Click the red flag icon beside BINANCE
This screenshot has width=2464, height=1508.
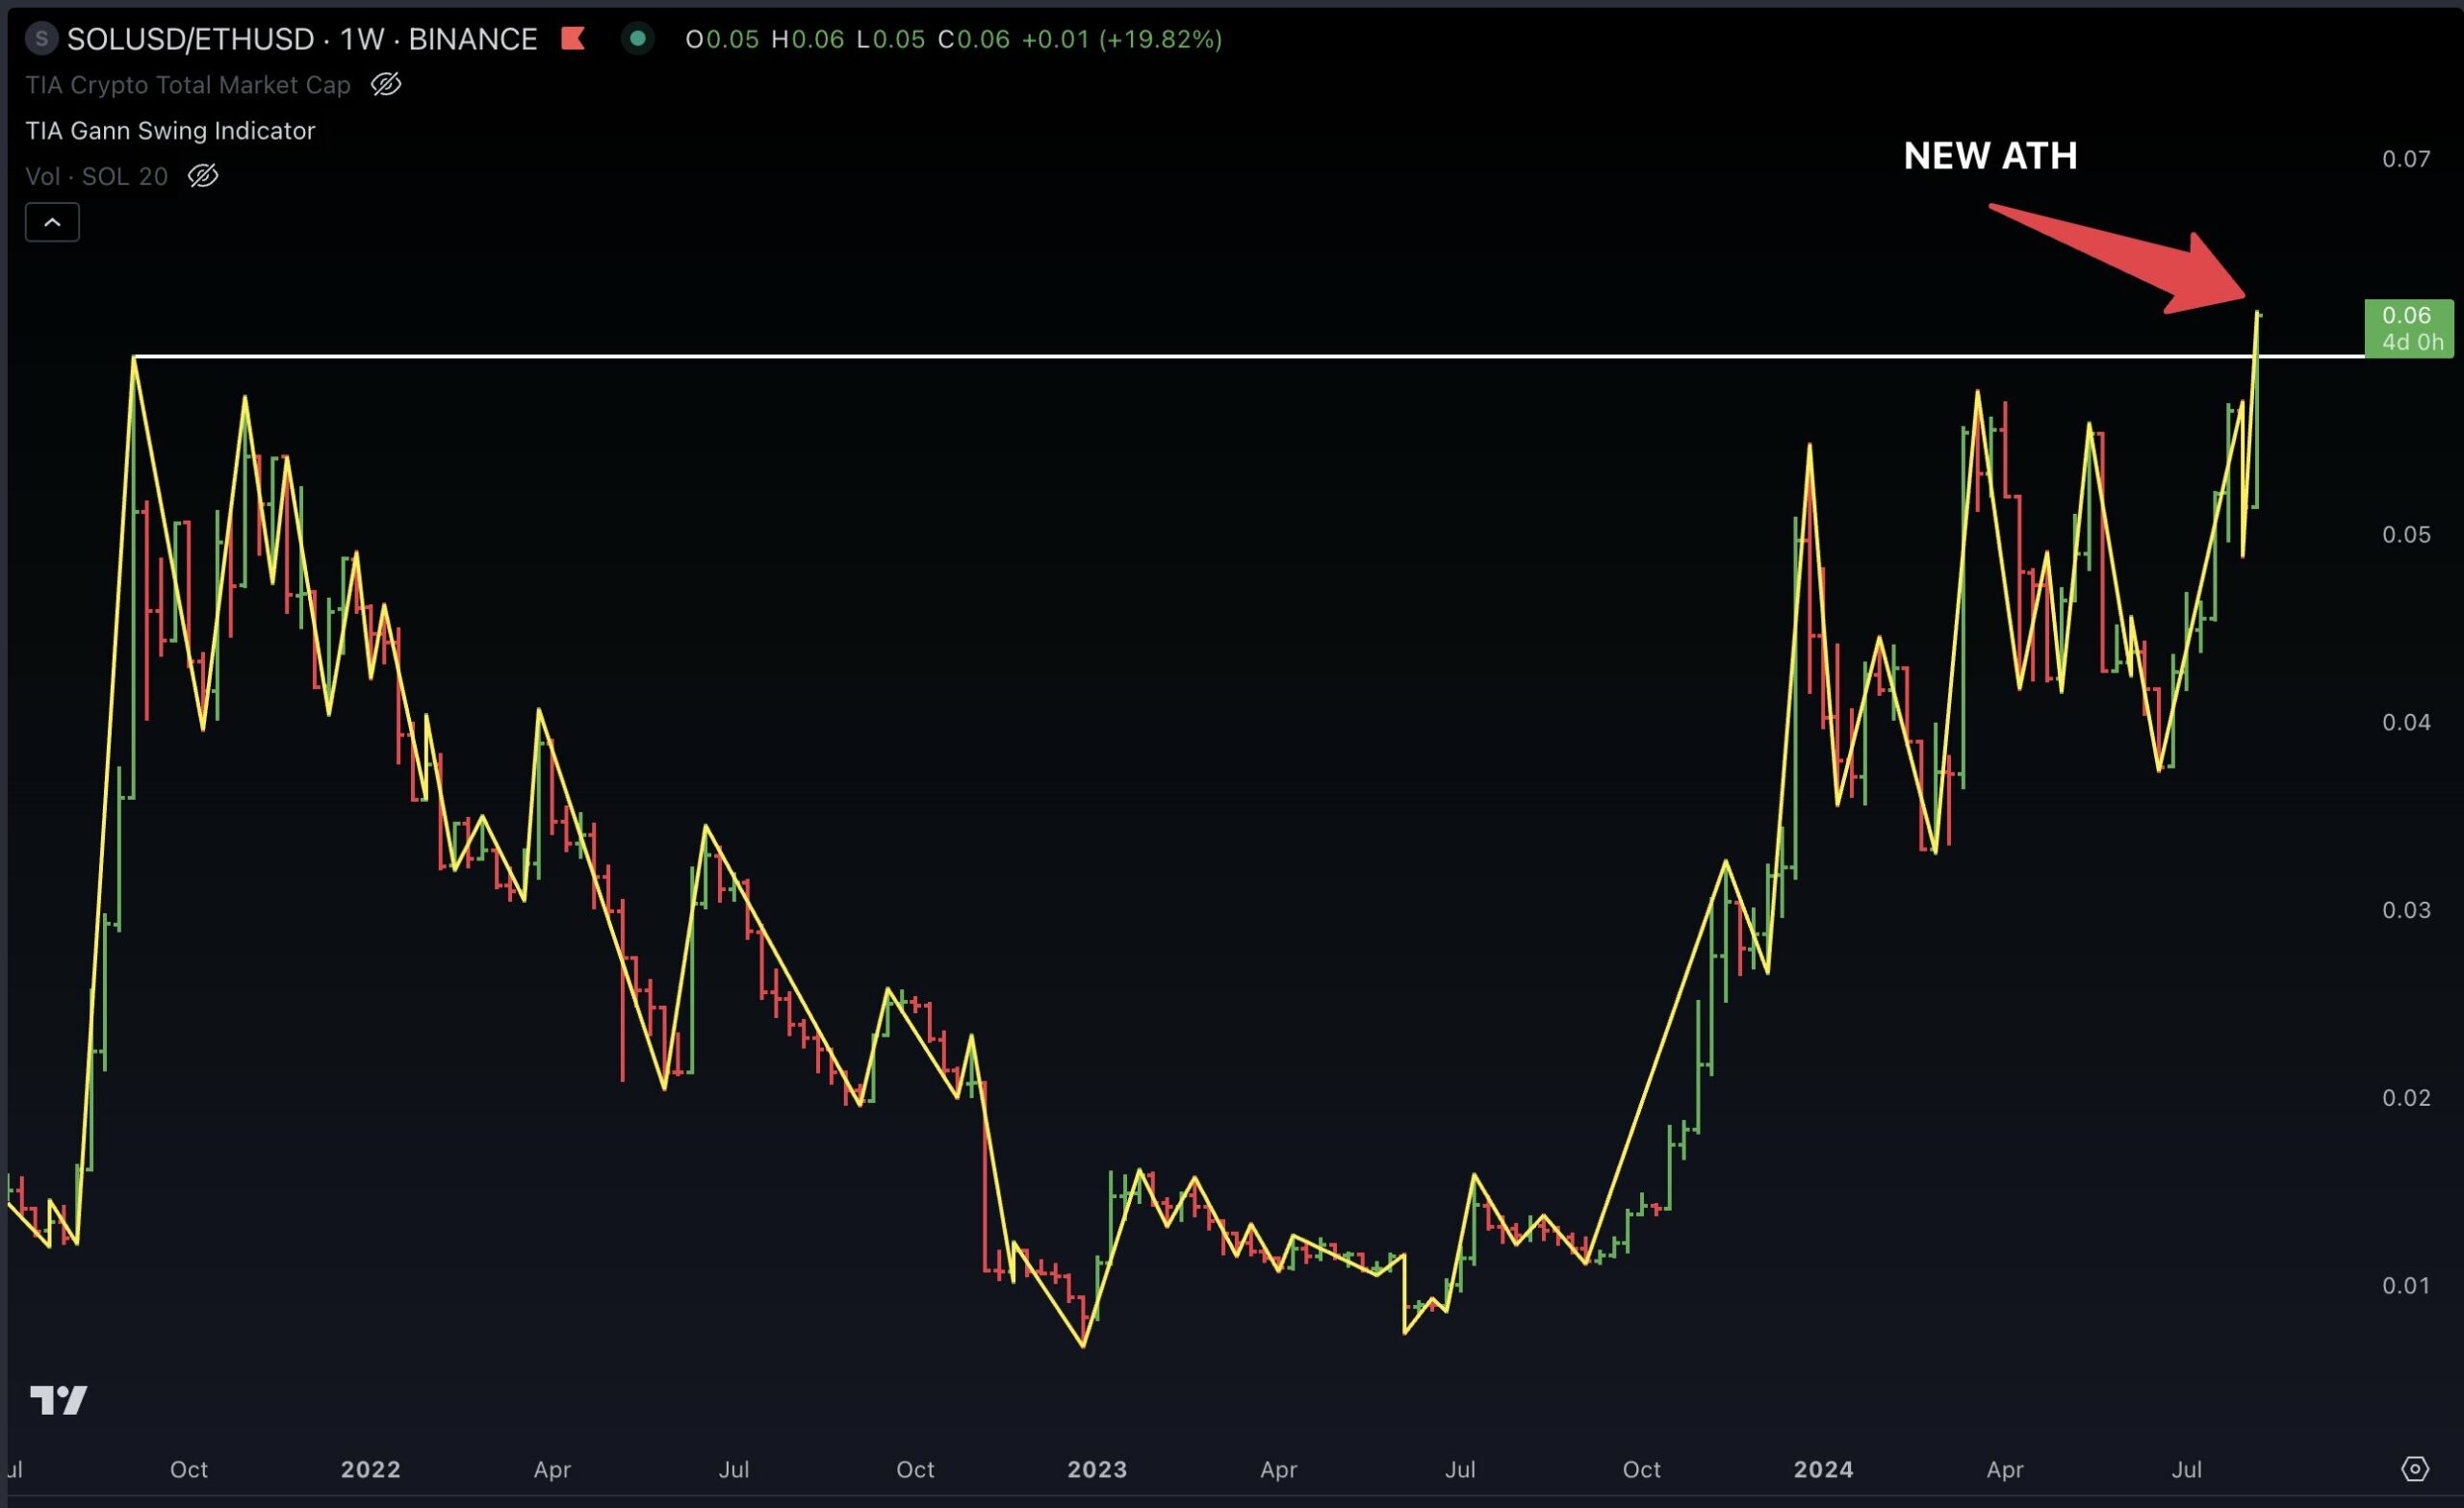point(573,39)
